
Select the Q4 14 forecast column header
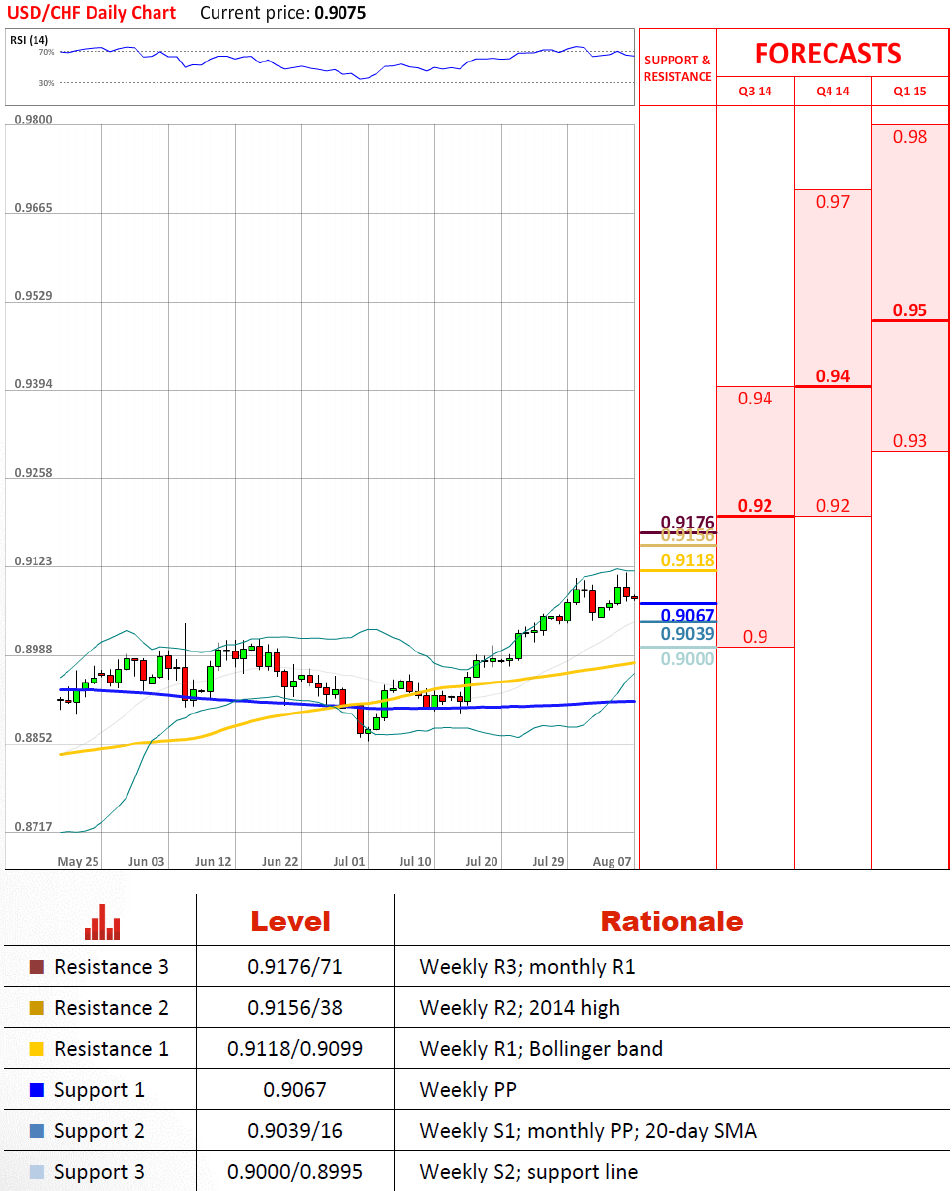click(x=832, y=91)
